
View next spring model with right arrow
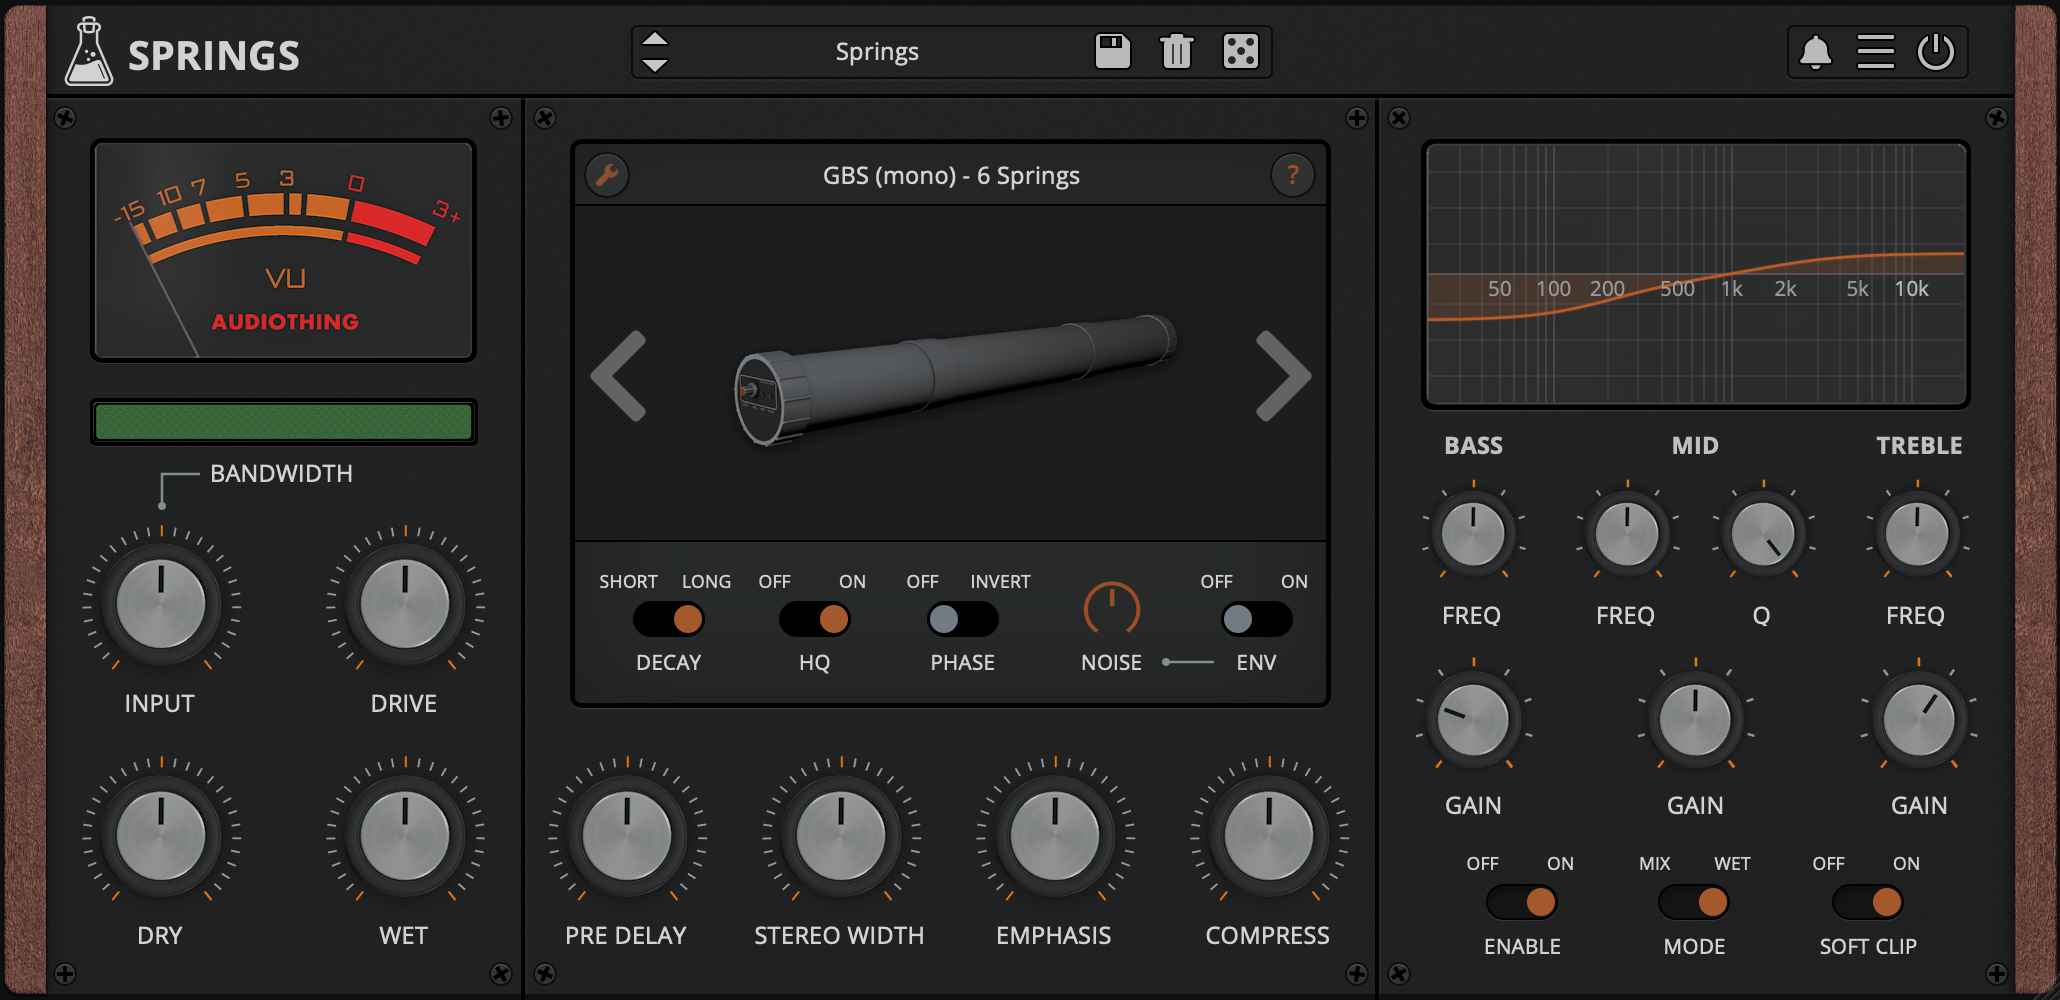pyautogui.click(x=1283, y=375)
